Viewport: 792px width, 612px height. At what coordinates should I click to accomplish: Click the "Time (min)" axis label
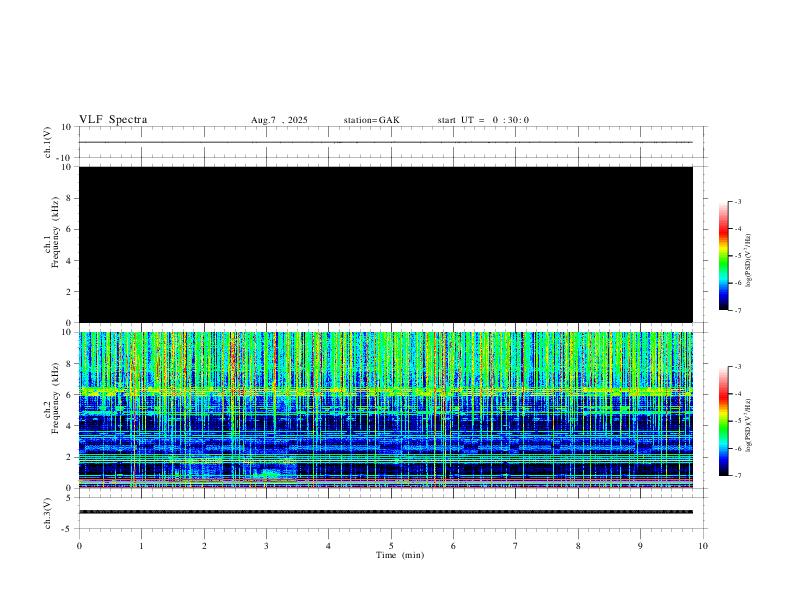400,555
